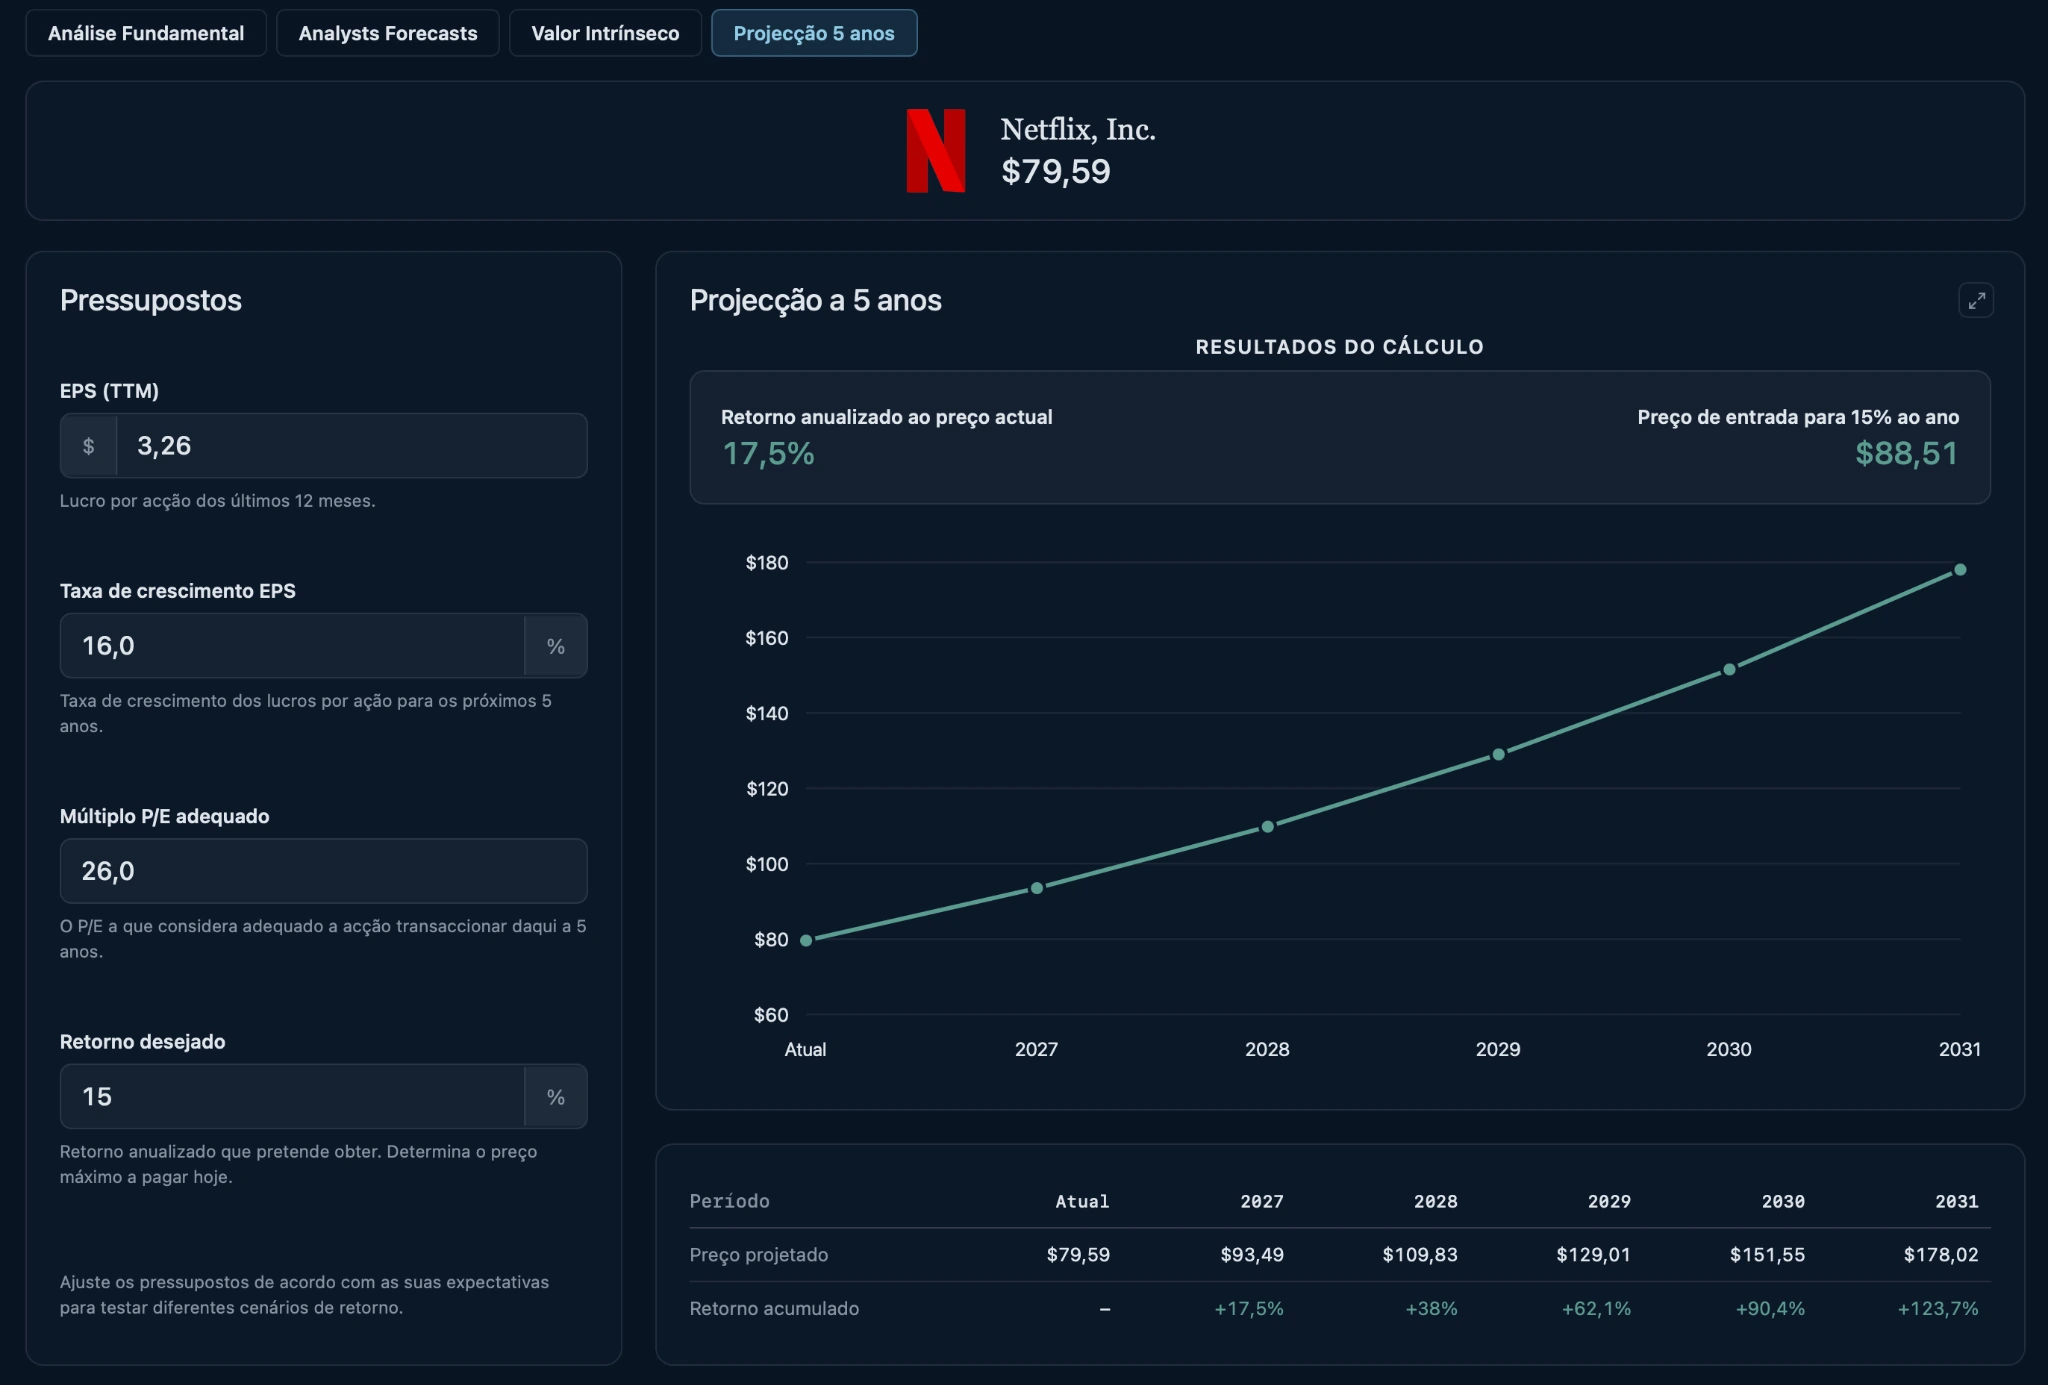Expand the projection chart to fullscreen
The width and height of the screenshot is (2048, 1385).
(1976, 300)
